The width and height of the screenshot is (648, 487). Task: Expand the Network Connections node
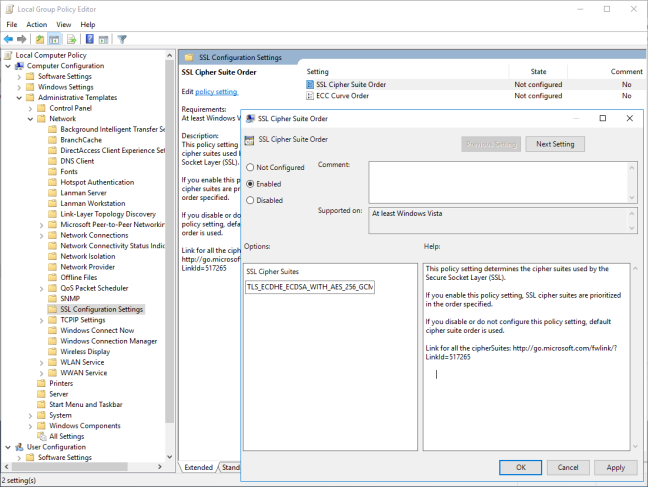(x=41, y=235)
